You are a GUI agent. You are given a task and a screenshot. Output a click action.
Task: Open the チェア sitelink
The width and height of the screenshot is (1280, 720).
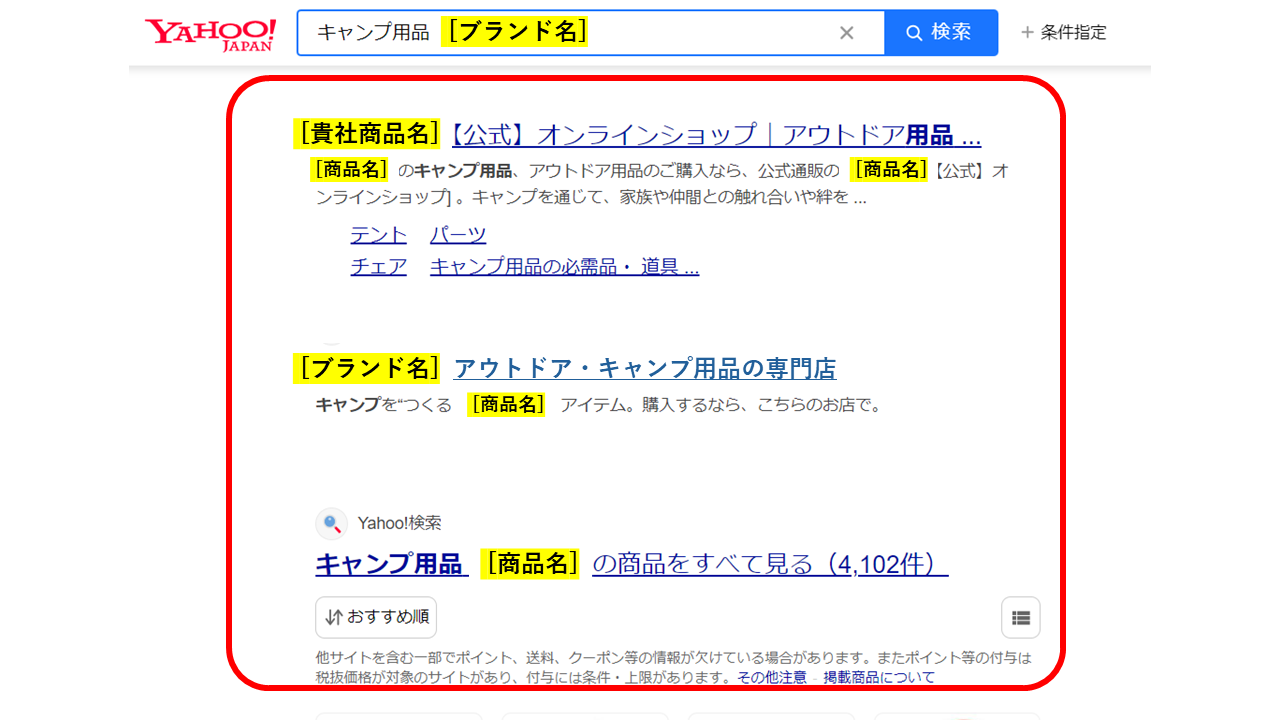pos(378,267)
